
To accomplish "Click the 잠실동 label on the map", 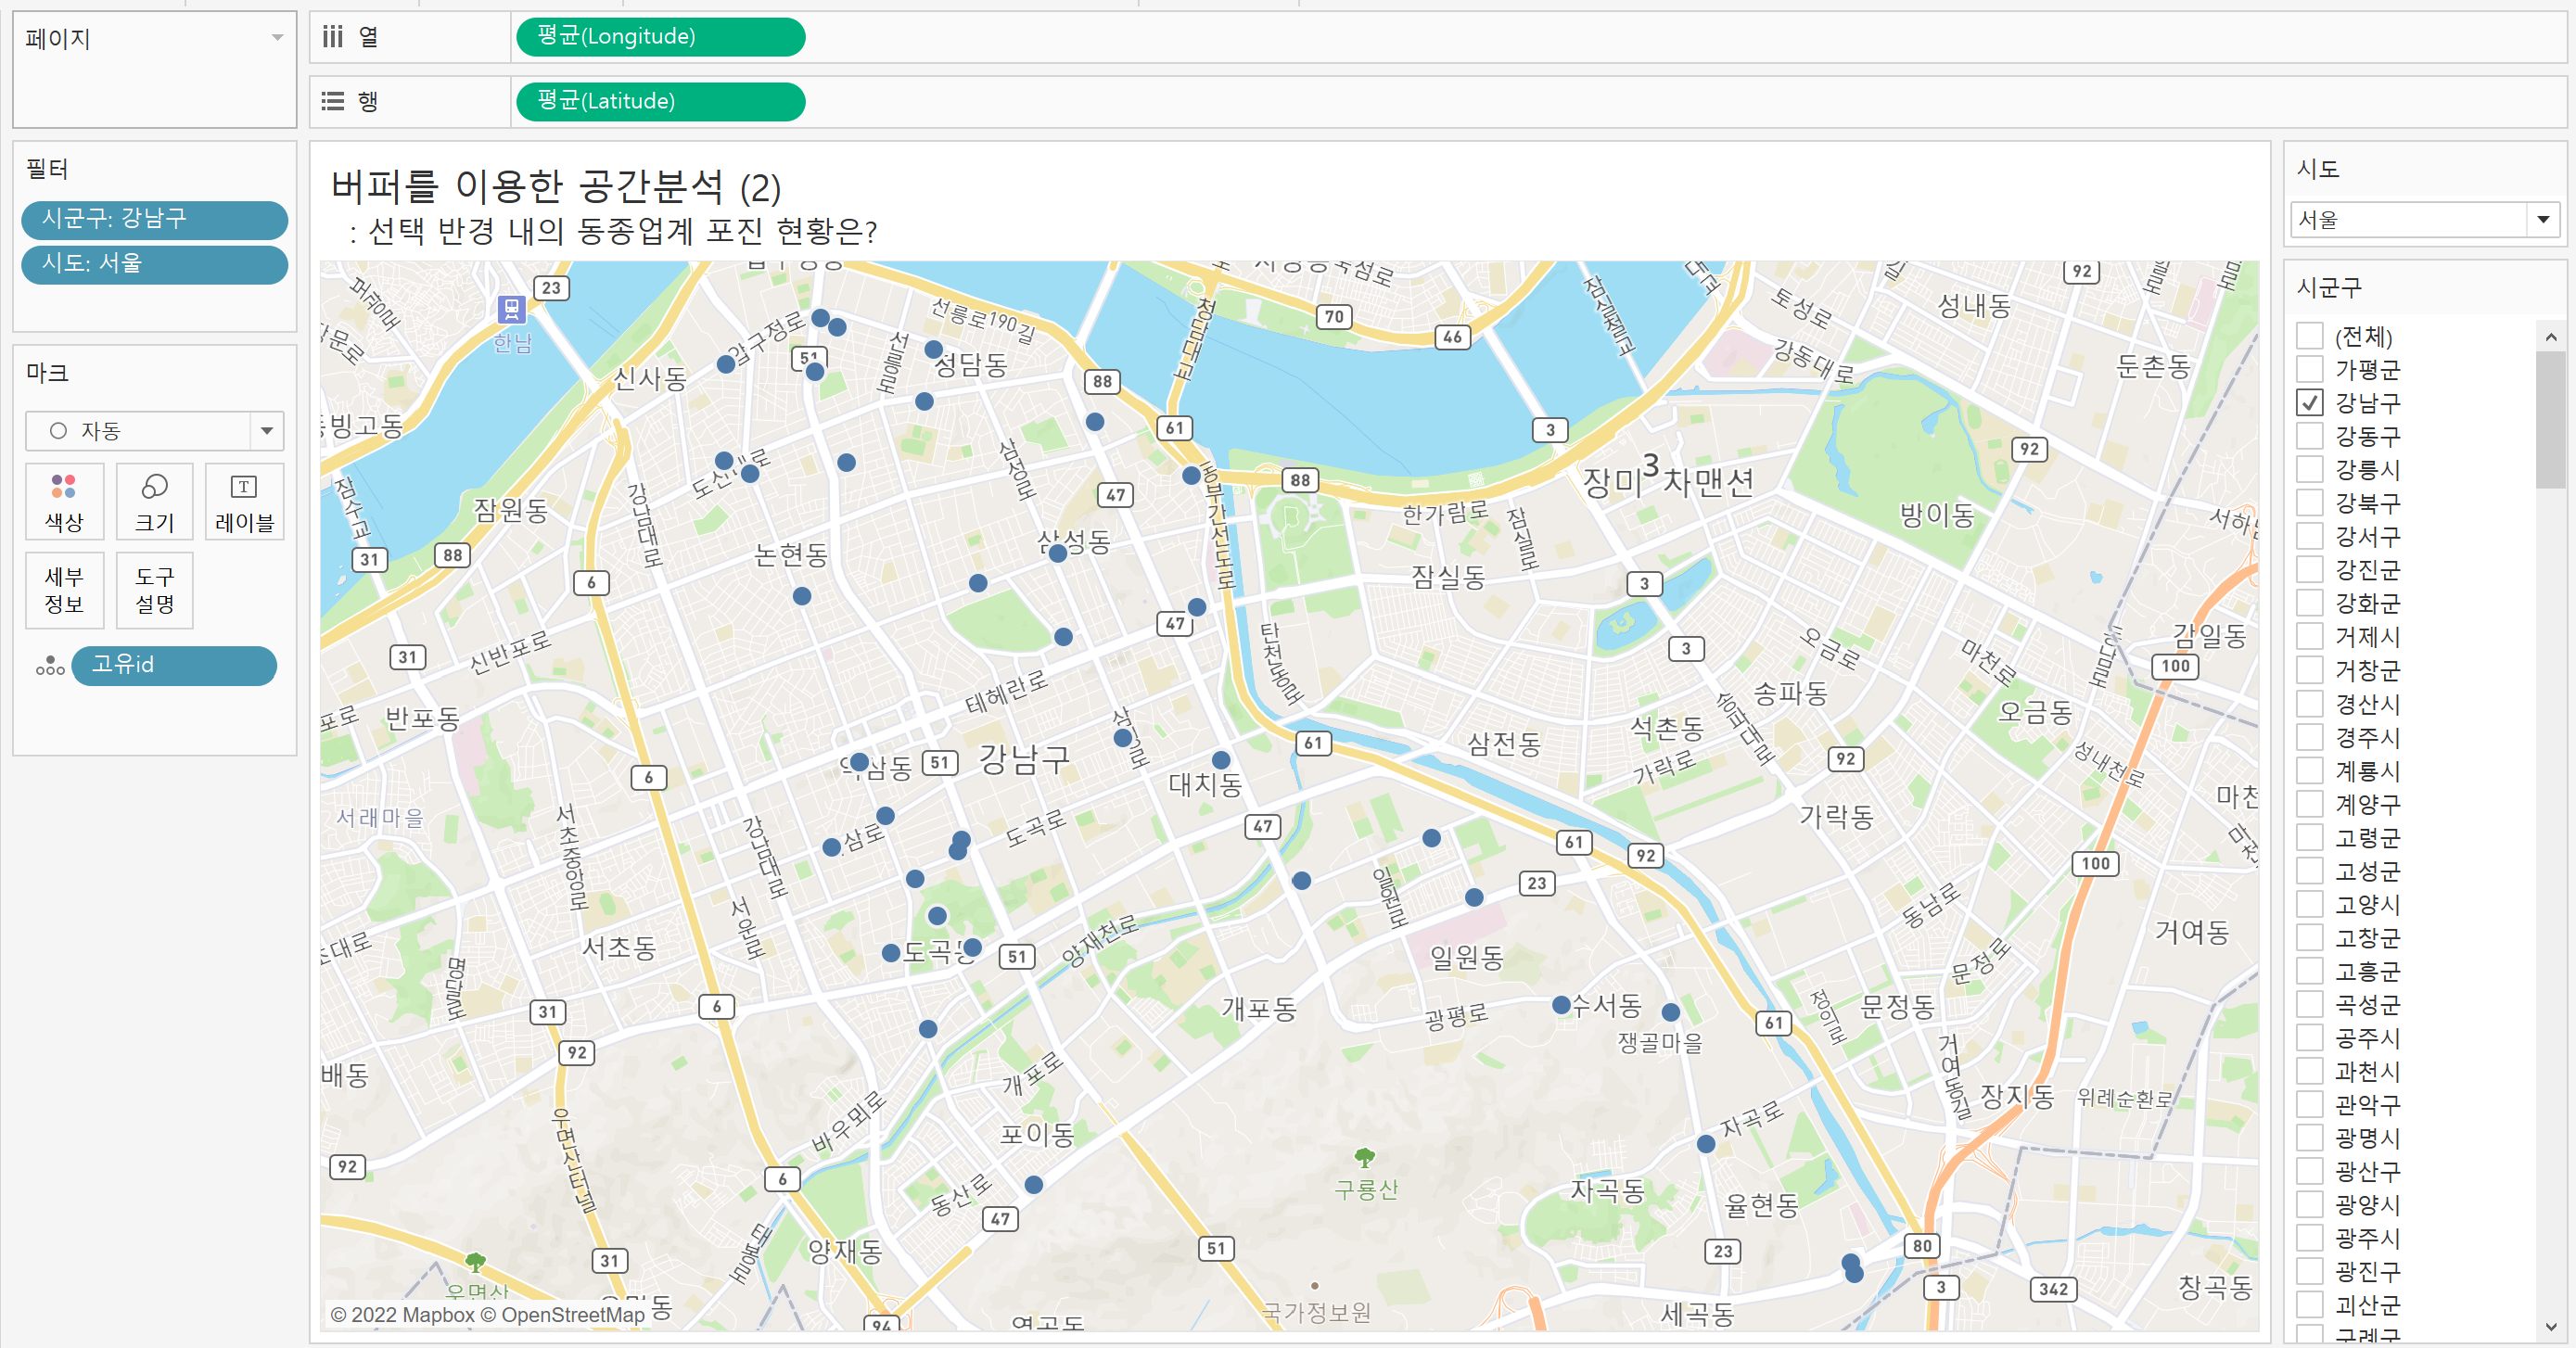I will (x=1447, y=577).
